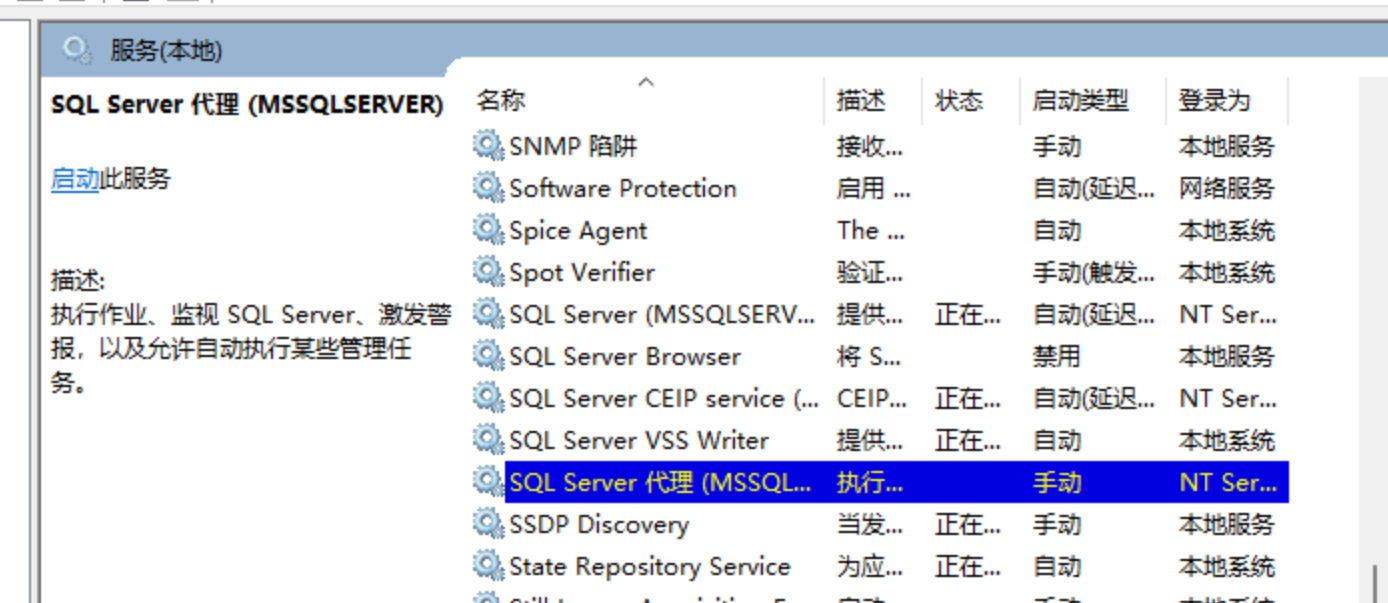Sort services by the 名称 column header

(501, 100)
